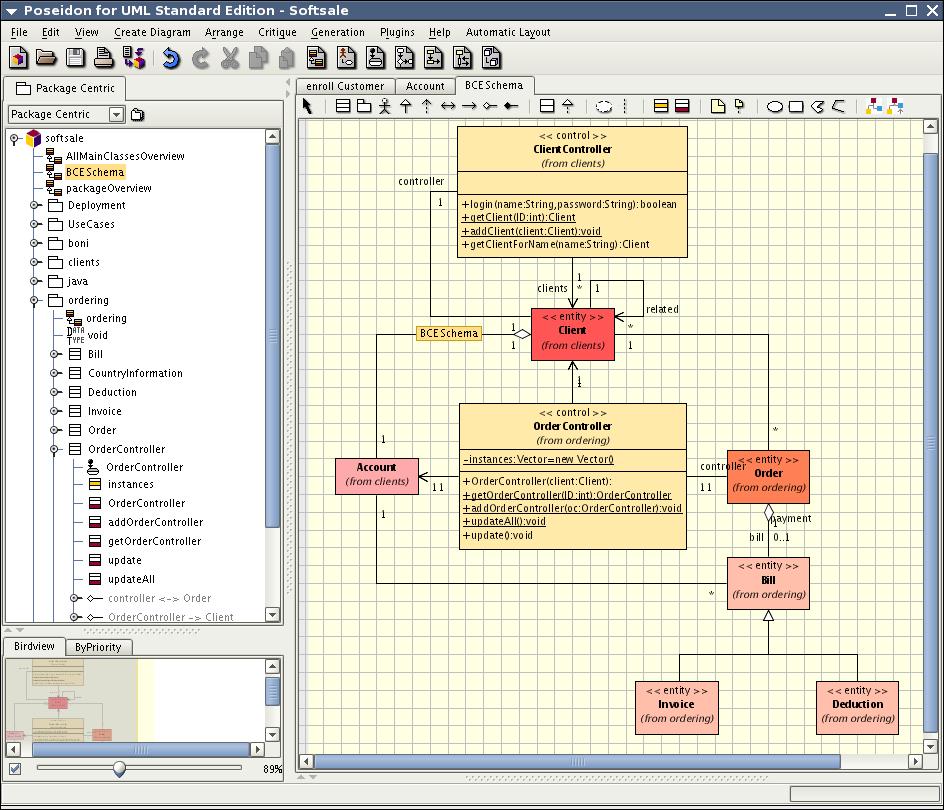Switch to the ByPriority tab
Screen dimensions: 944x810
(x=98, y=647)
